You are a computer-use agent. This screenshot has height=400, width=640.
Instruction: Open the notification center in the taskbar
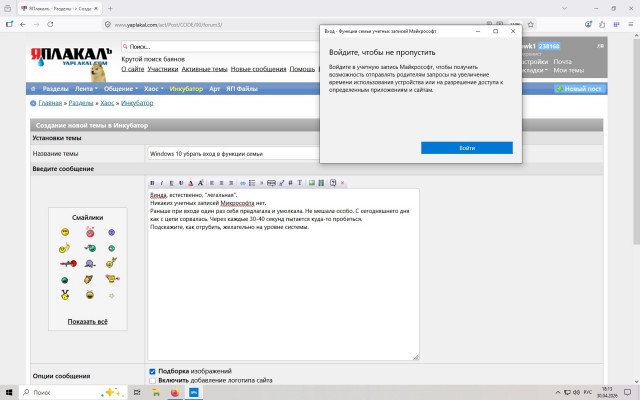click(x=627, y=392)
